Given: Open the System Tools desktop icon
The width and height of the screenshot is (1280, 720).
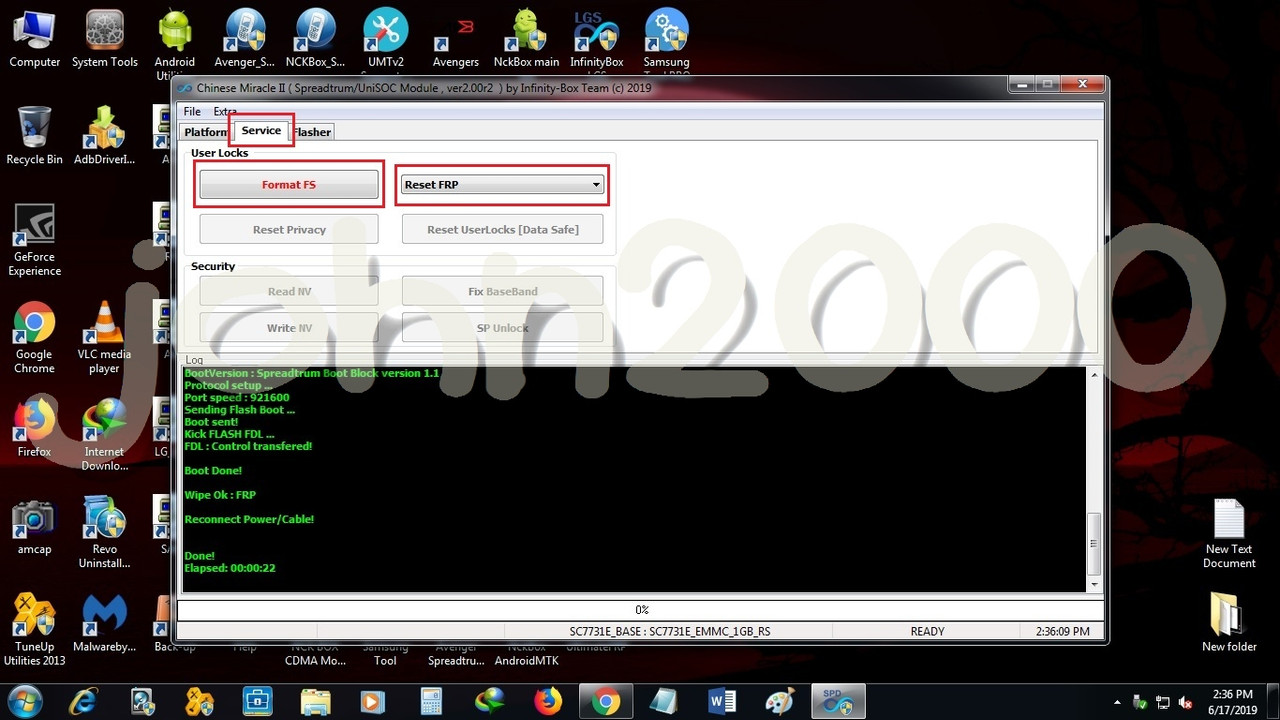Looking at the screenshot, I should (105, 38).
